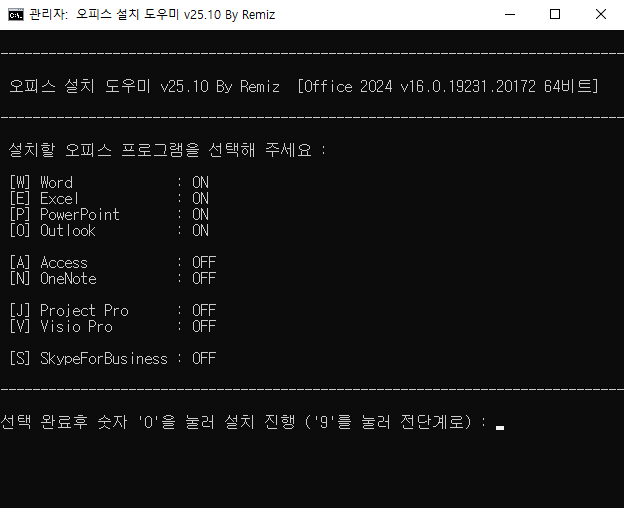Screen dimensions: 624x508
Task: Click the blinking cursor at input prompt
Action: click(499, 426)
